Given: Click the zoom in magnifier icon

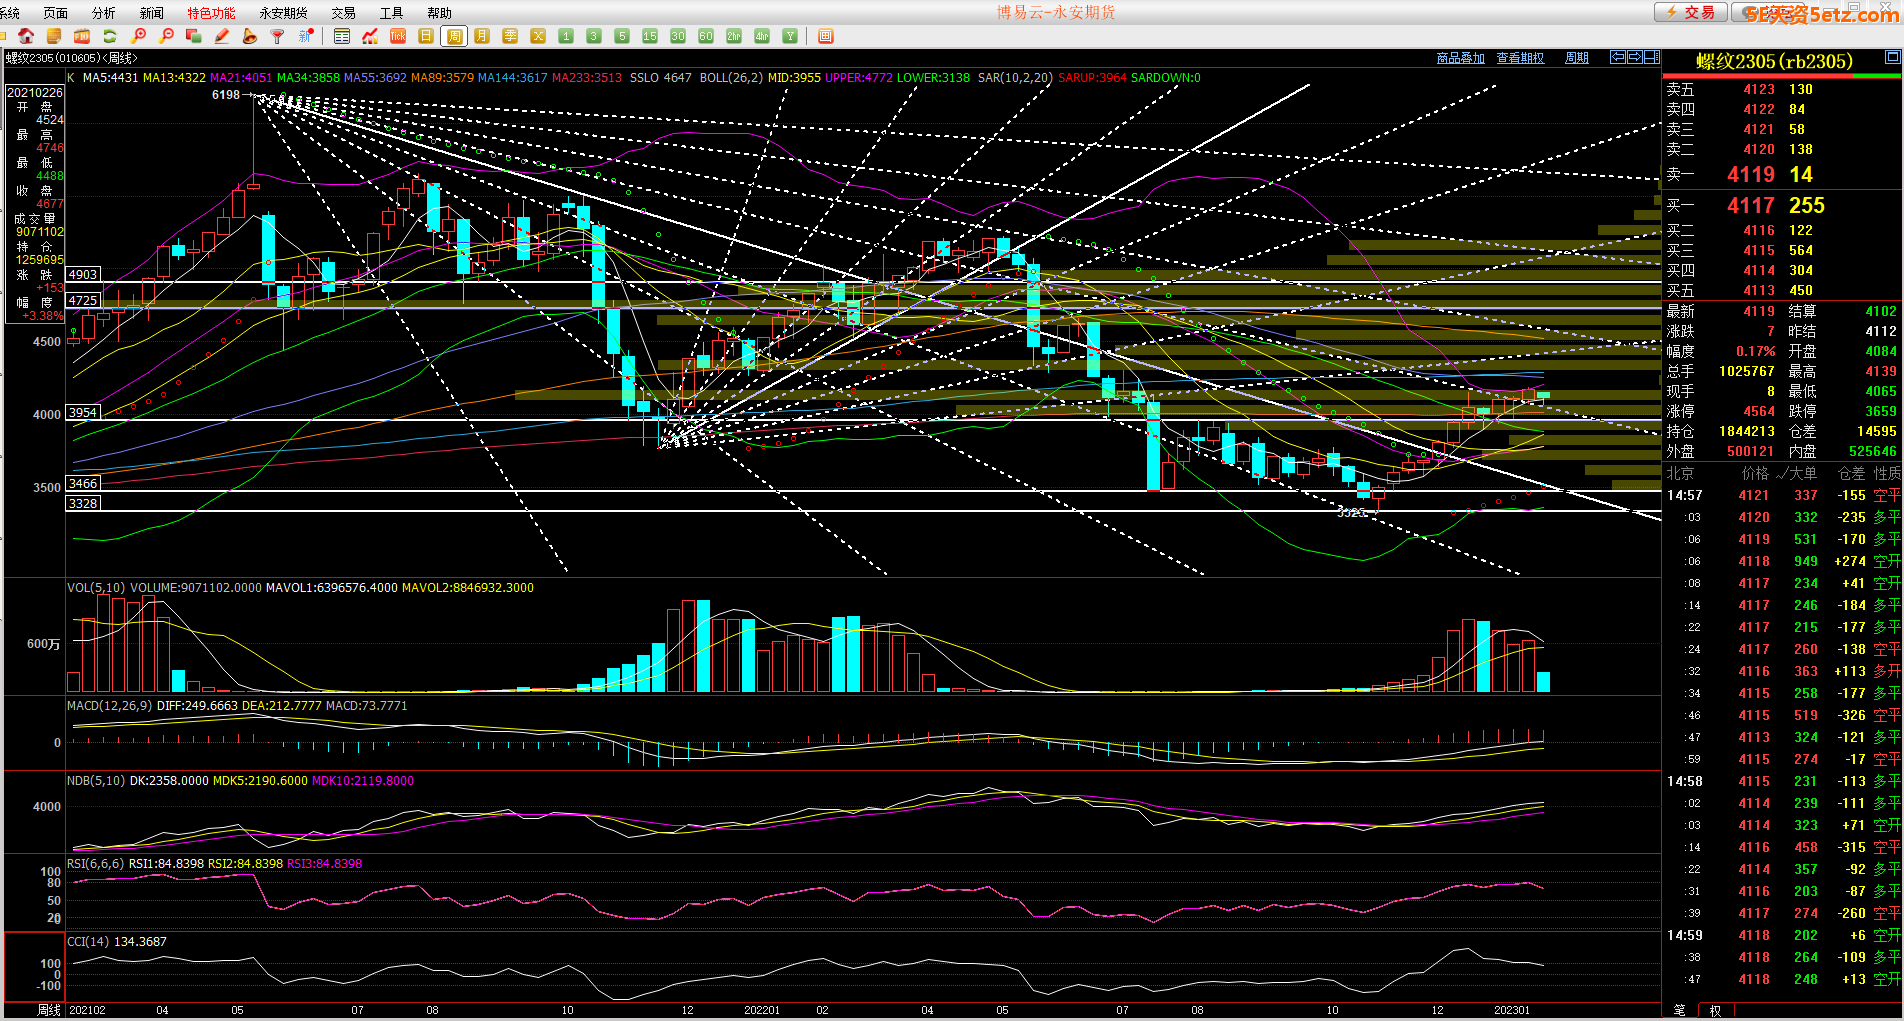Looking at the screenshot, I should 139,36.
